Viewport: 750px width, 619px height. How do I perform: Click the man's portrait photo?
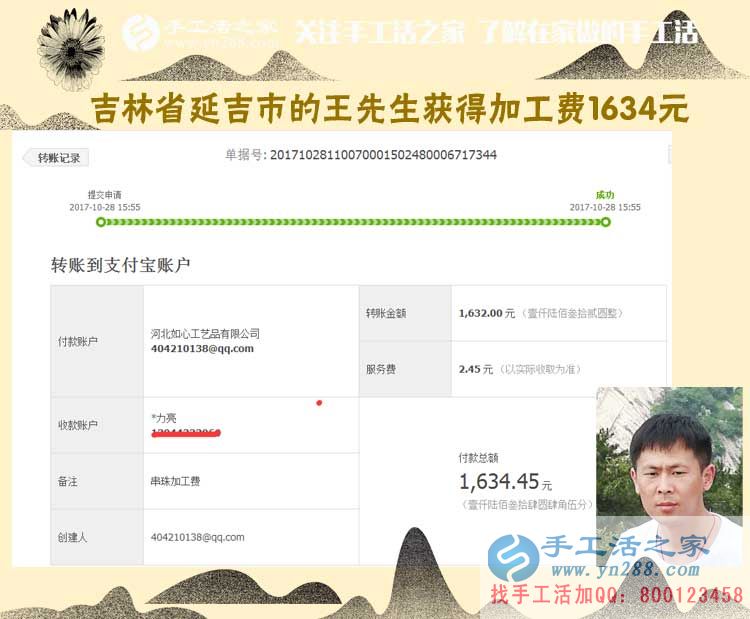click(668, 465)
